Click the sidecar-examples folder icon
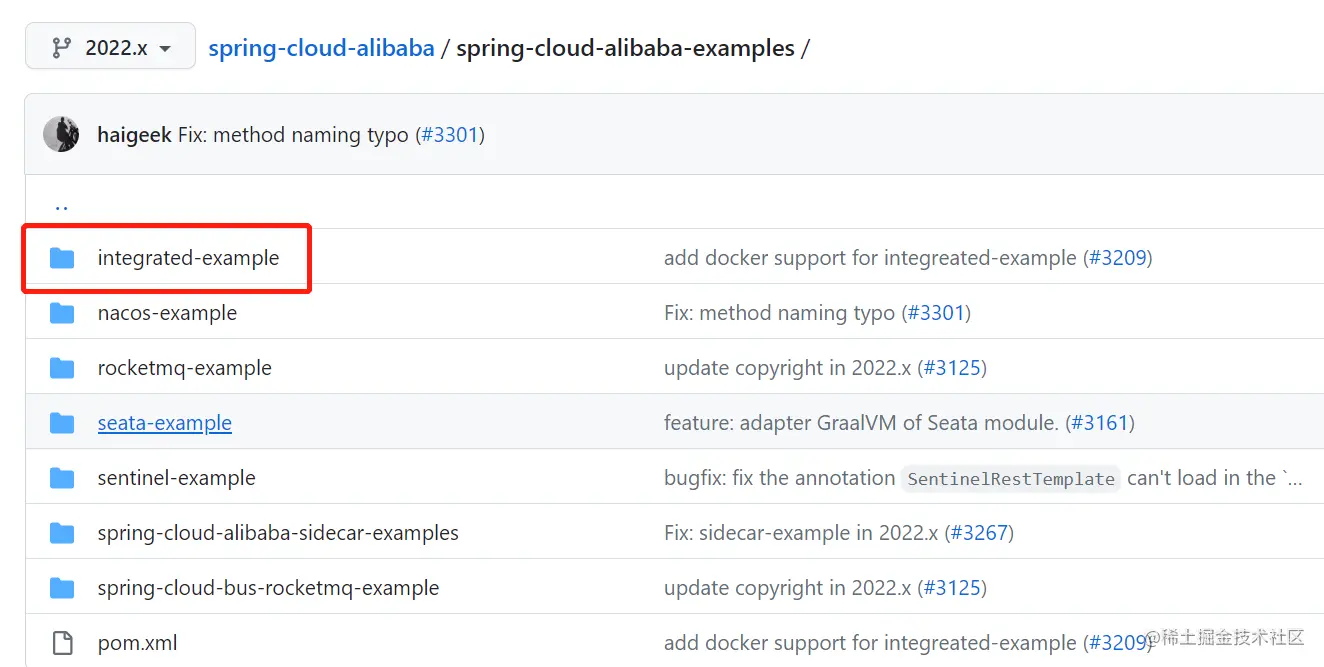The height and width of the screenshot is (667, 1324). tap(62, 533)
